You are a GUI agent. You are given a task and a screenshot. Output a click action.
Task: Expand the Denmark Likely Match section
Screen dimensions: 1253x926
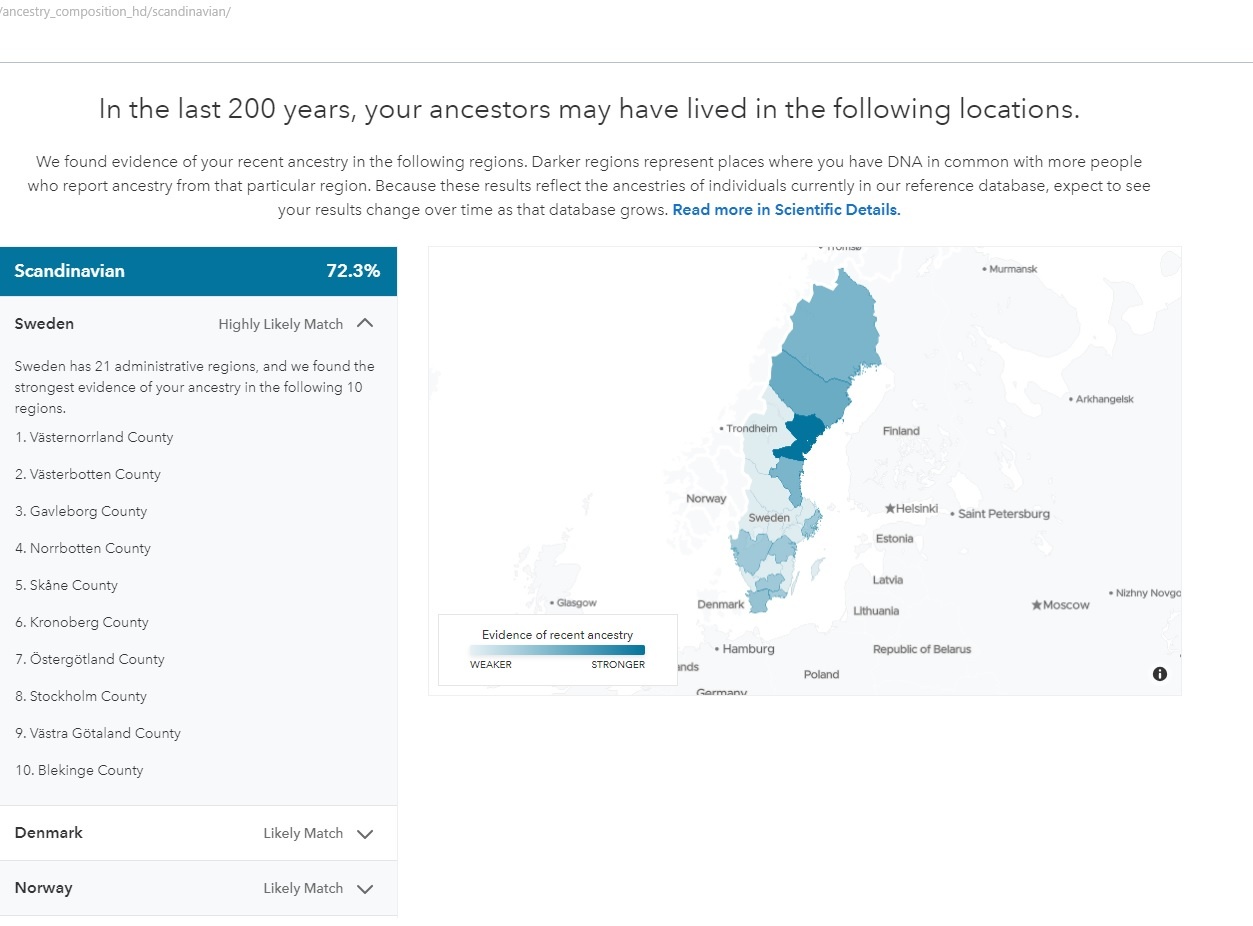pyautogui.click(x=364, y=832)
